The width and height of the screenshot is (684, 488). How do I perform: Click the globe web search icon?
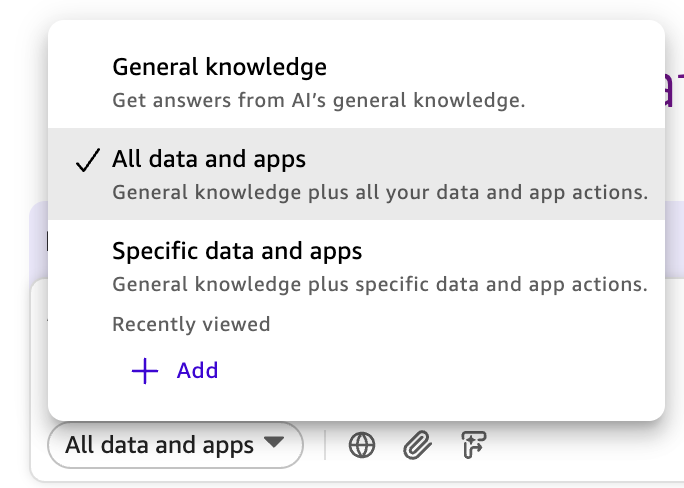[x=362, y=445]
